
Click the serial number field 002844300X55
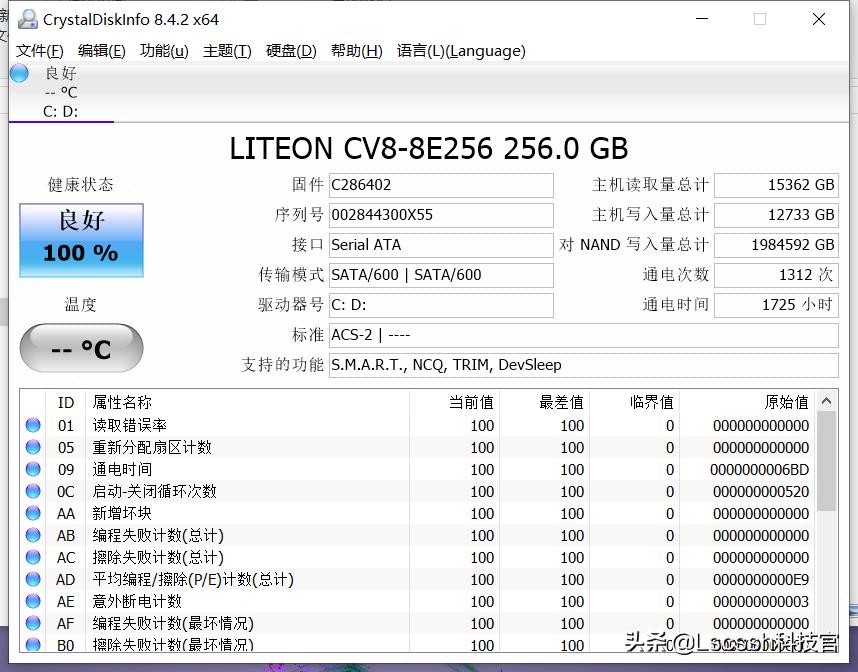pyautogui.click(x=440, y=215)
